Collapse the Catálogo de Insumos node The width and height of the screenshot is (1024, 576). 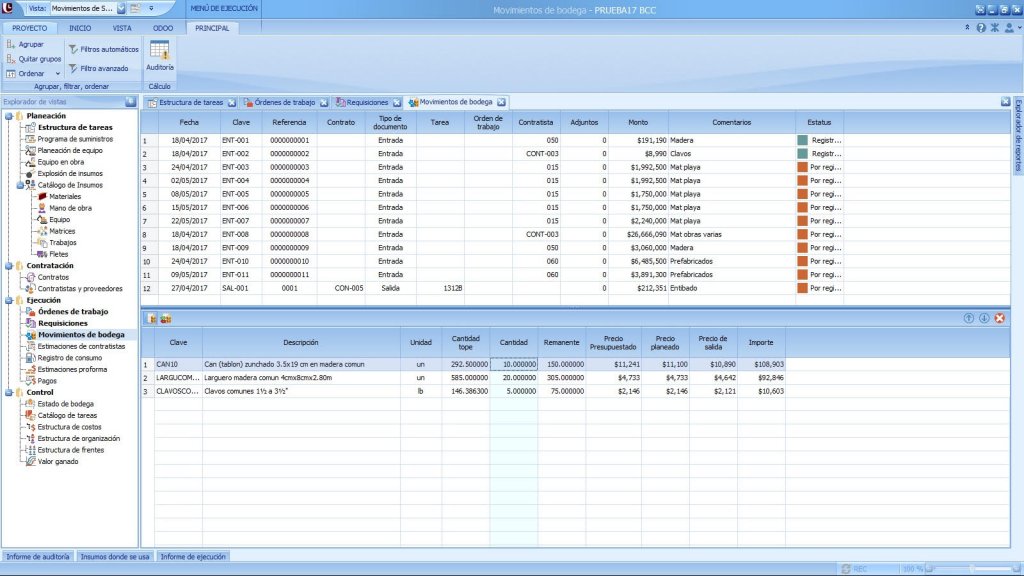pos(20,185)
